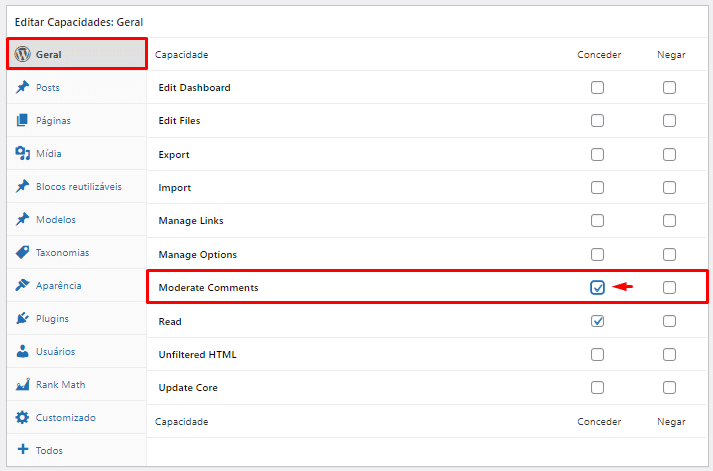Click the Customizado gear icon
The image size is (713, 471).
tap(22, 417)
